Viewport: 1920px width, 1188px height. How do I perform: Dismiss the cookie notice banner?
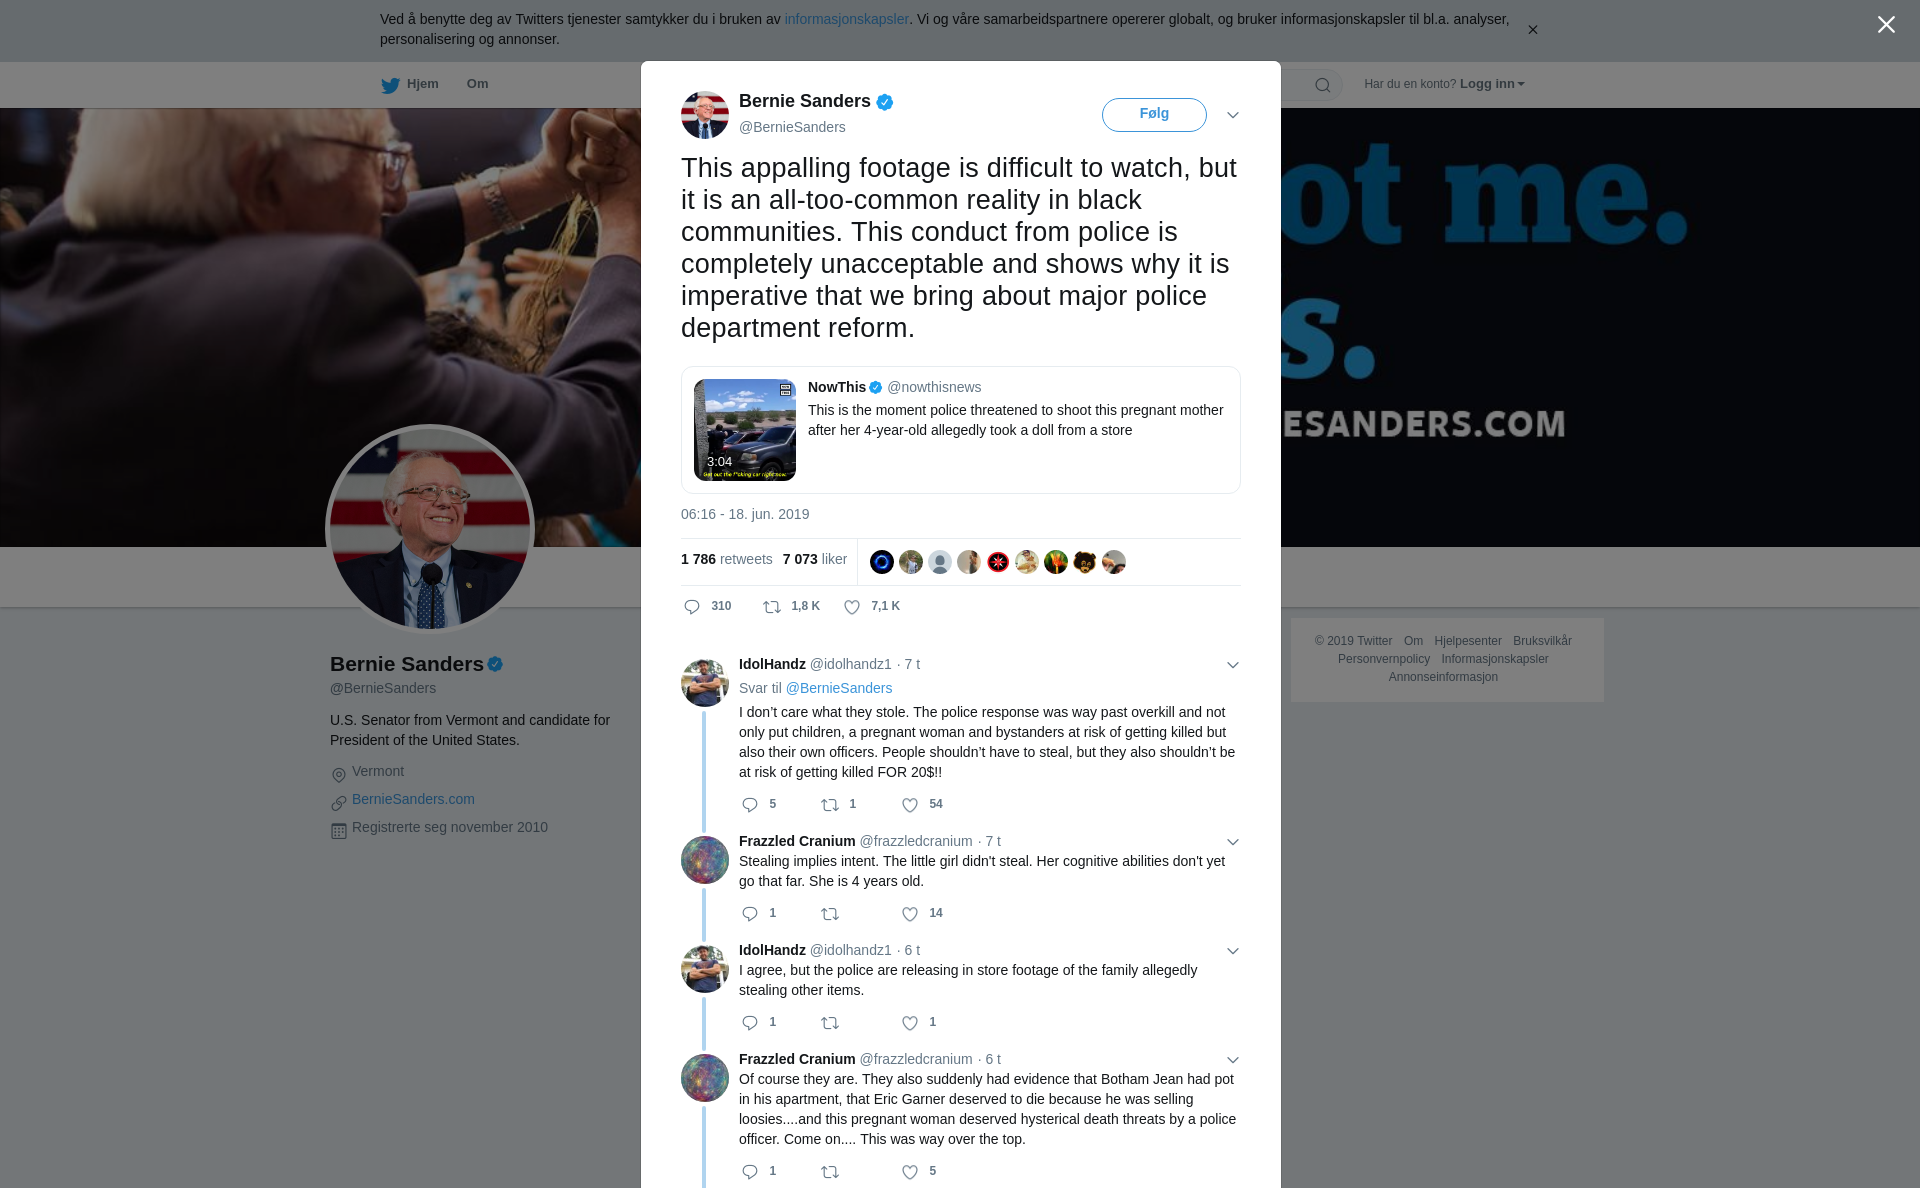pos(1532,30)
